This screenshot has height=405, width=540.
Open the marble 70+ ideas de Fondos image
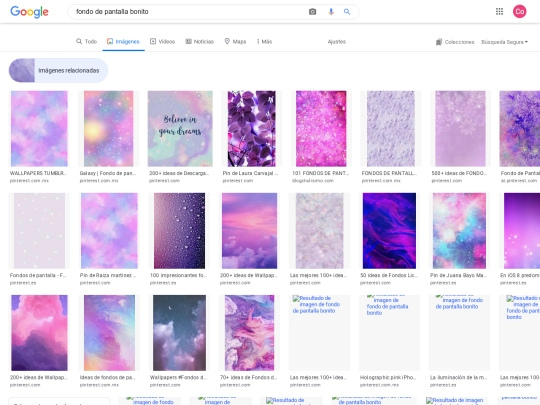249,333
